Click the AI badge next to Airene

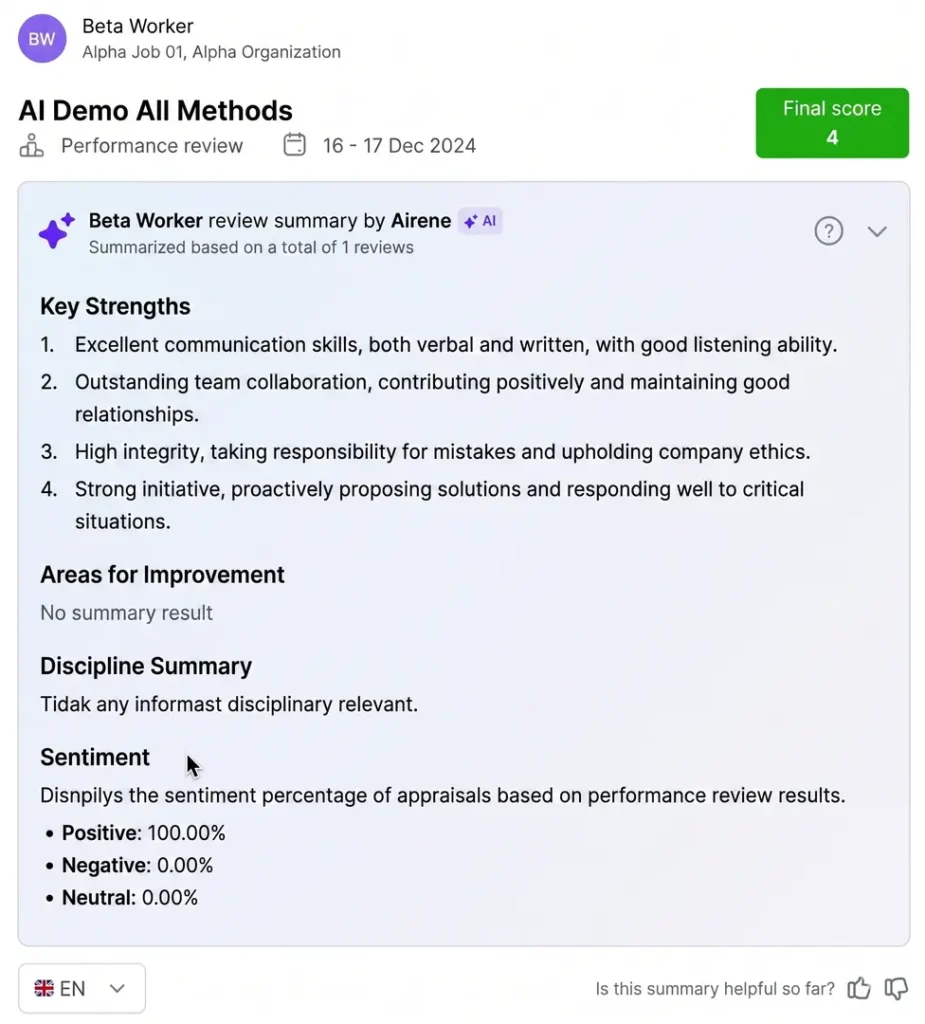[480, 221]
